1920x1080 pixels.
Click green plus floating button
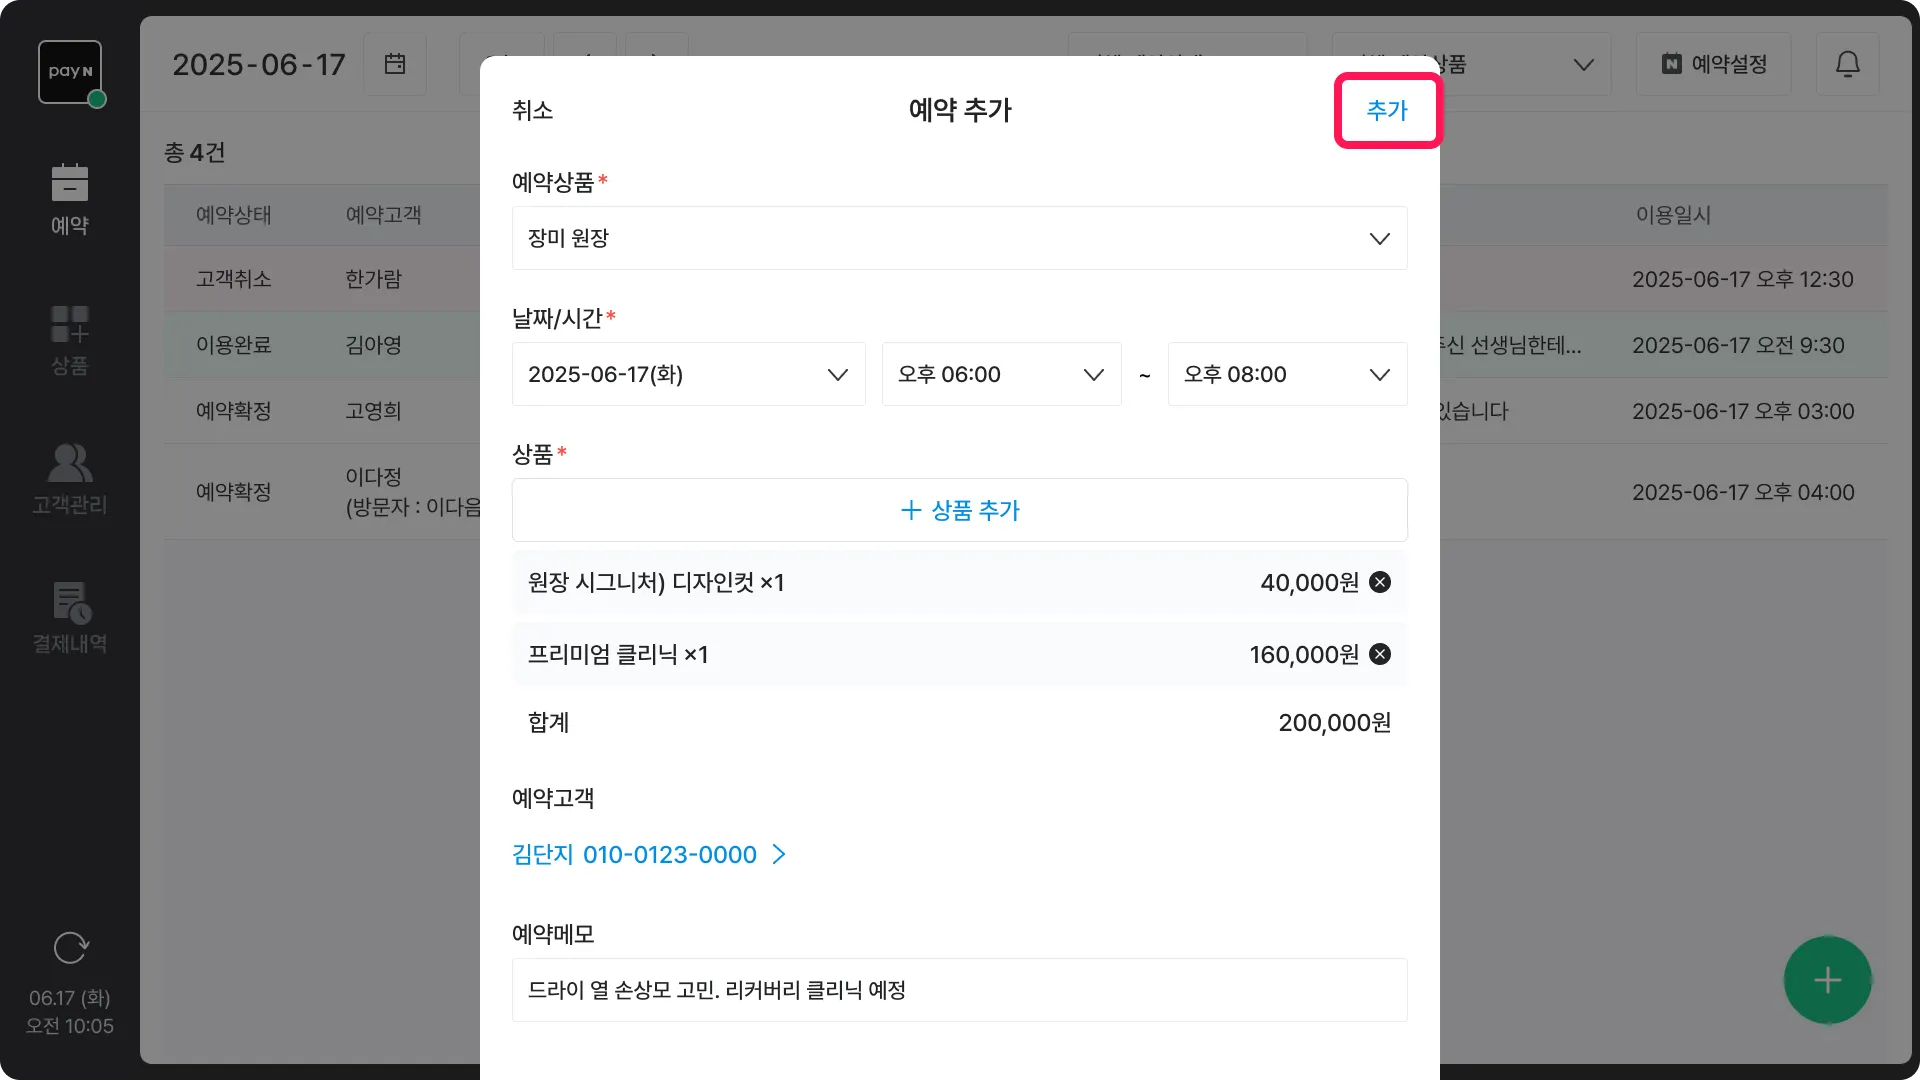tap(1827, 980)
